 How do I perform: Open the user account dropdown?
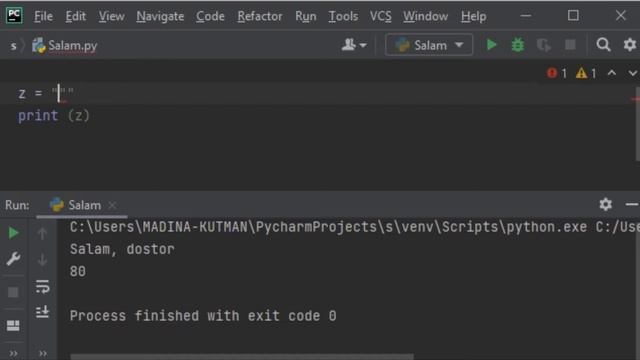click(x=353, y=45)
